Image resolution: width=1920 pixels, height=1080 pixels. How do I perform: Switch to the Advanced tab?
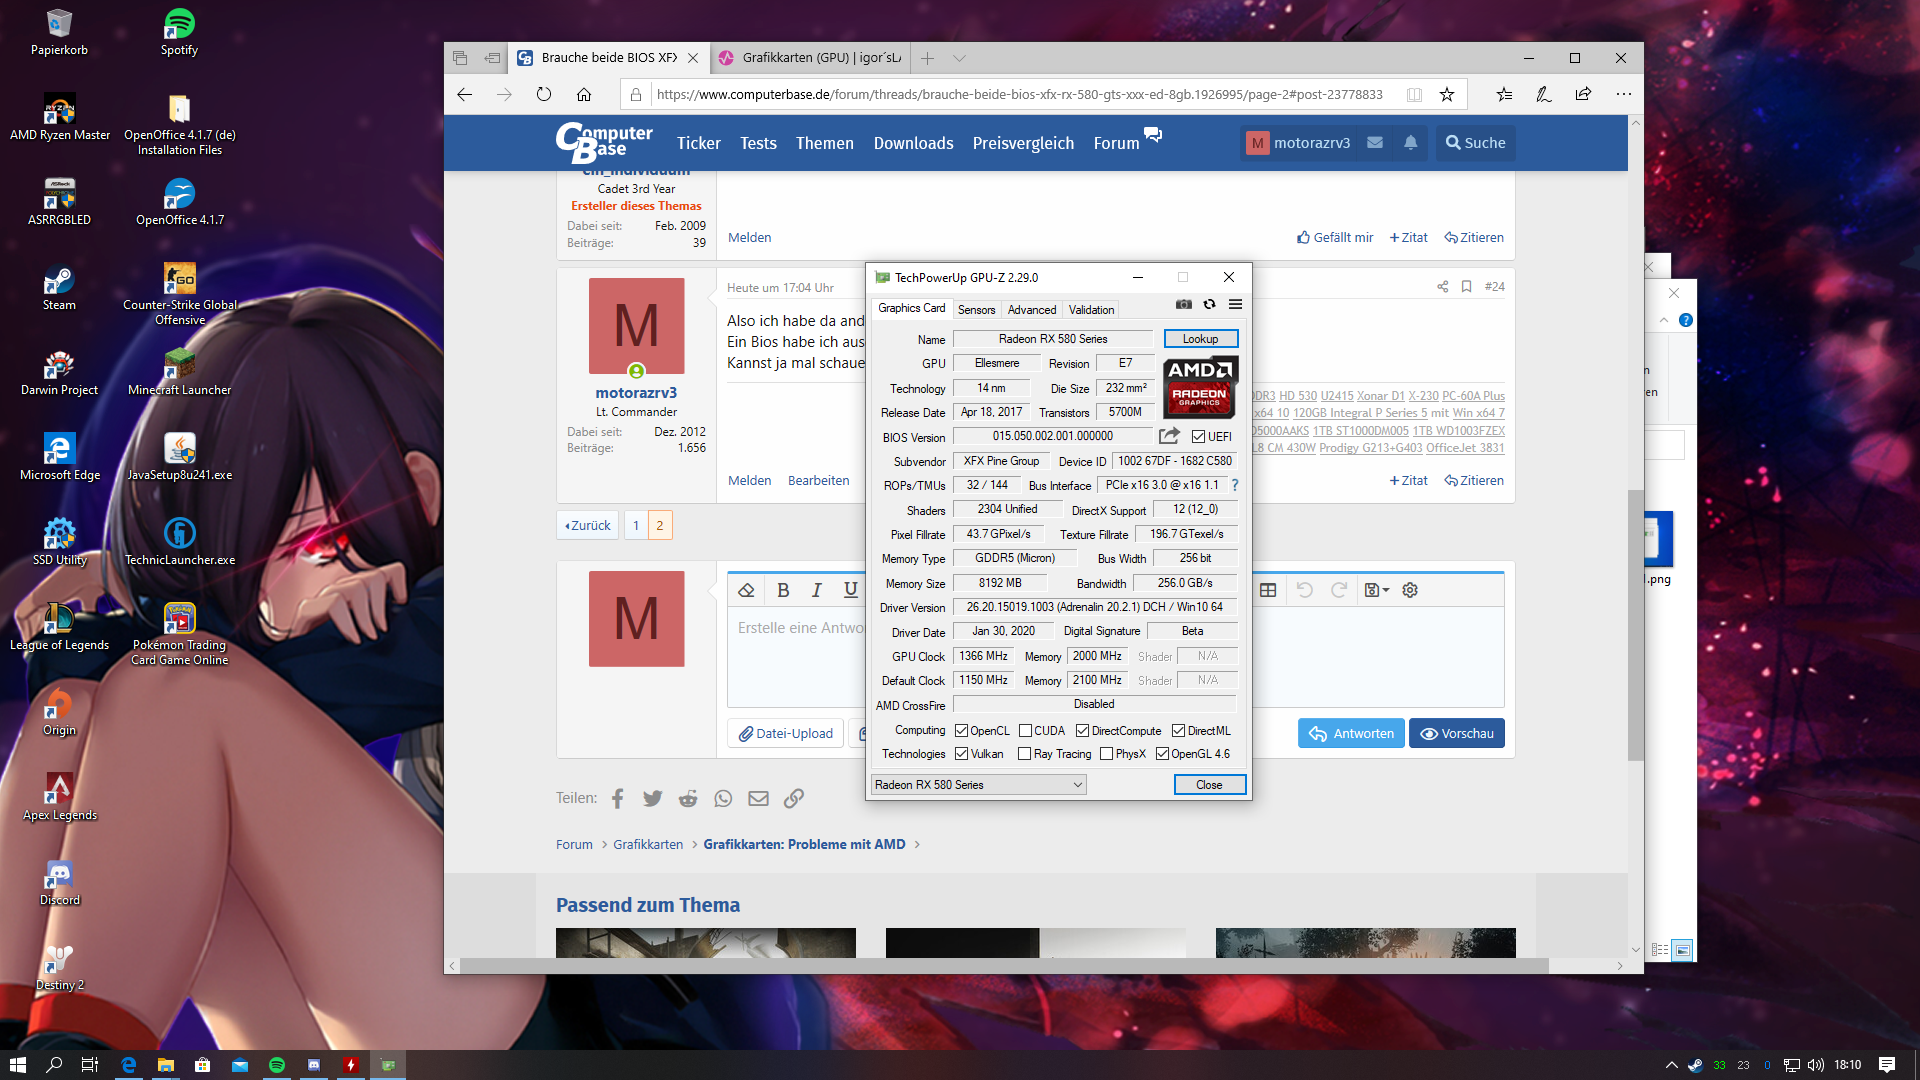1031,310
